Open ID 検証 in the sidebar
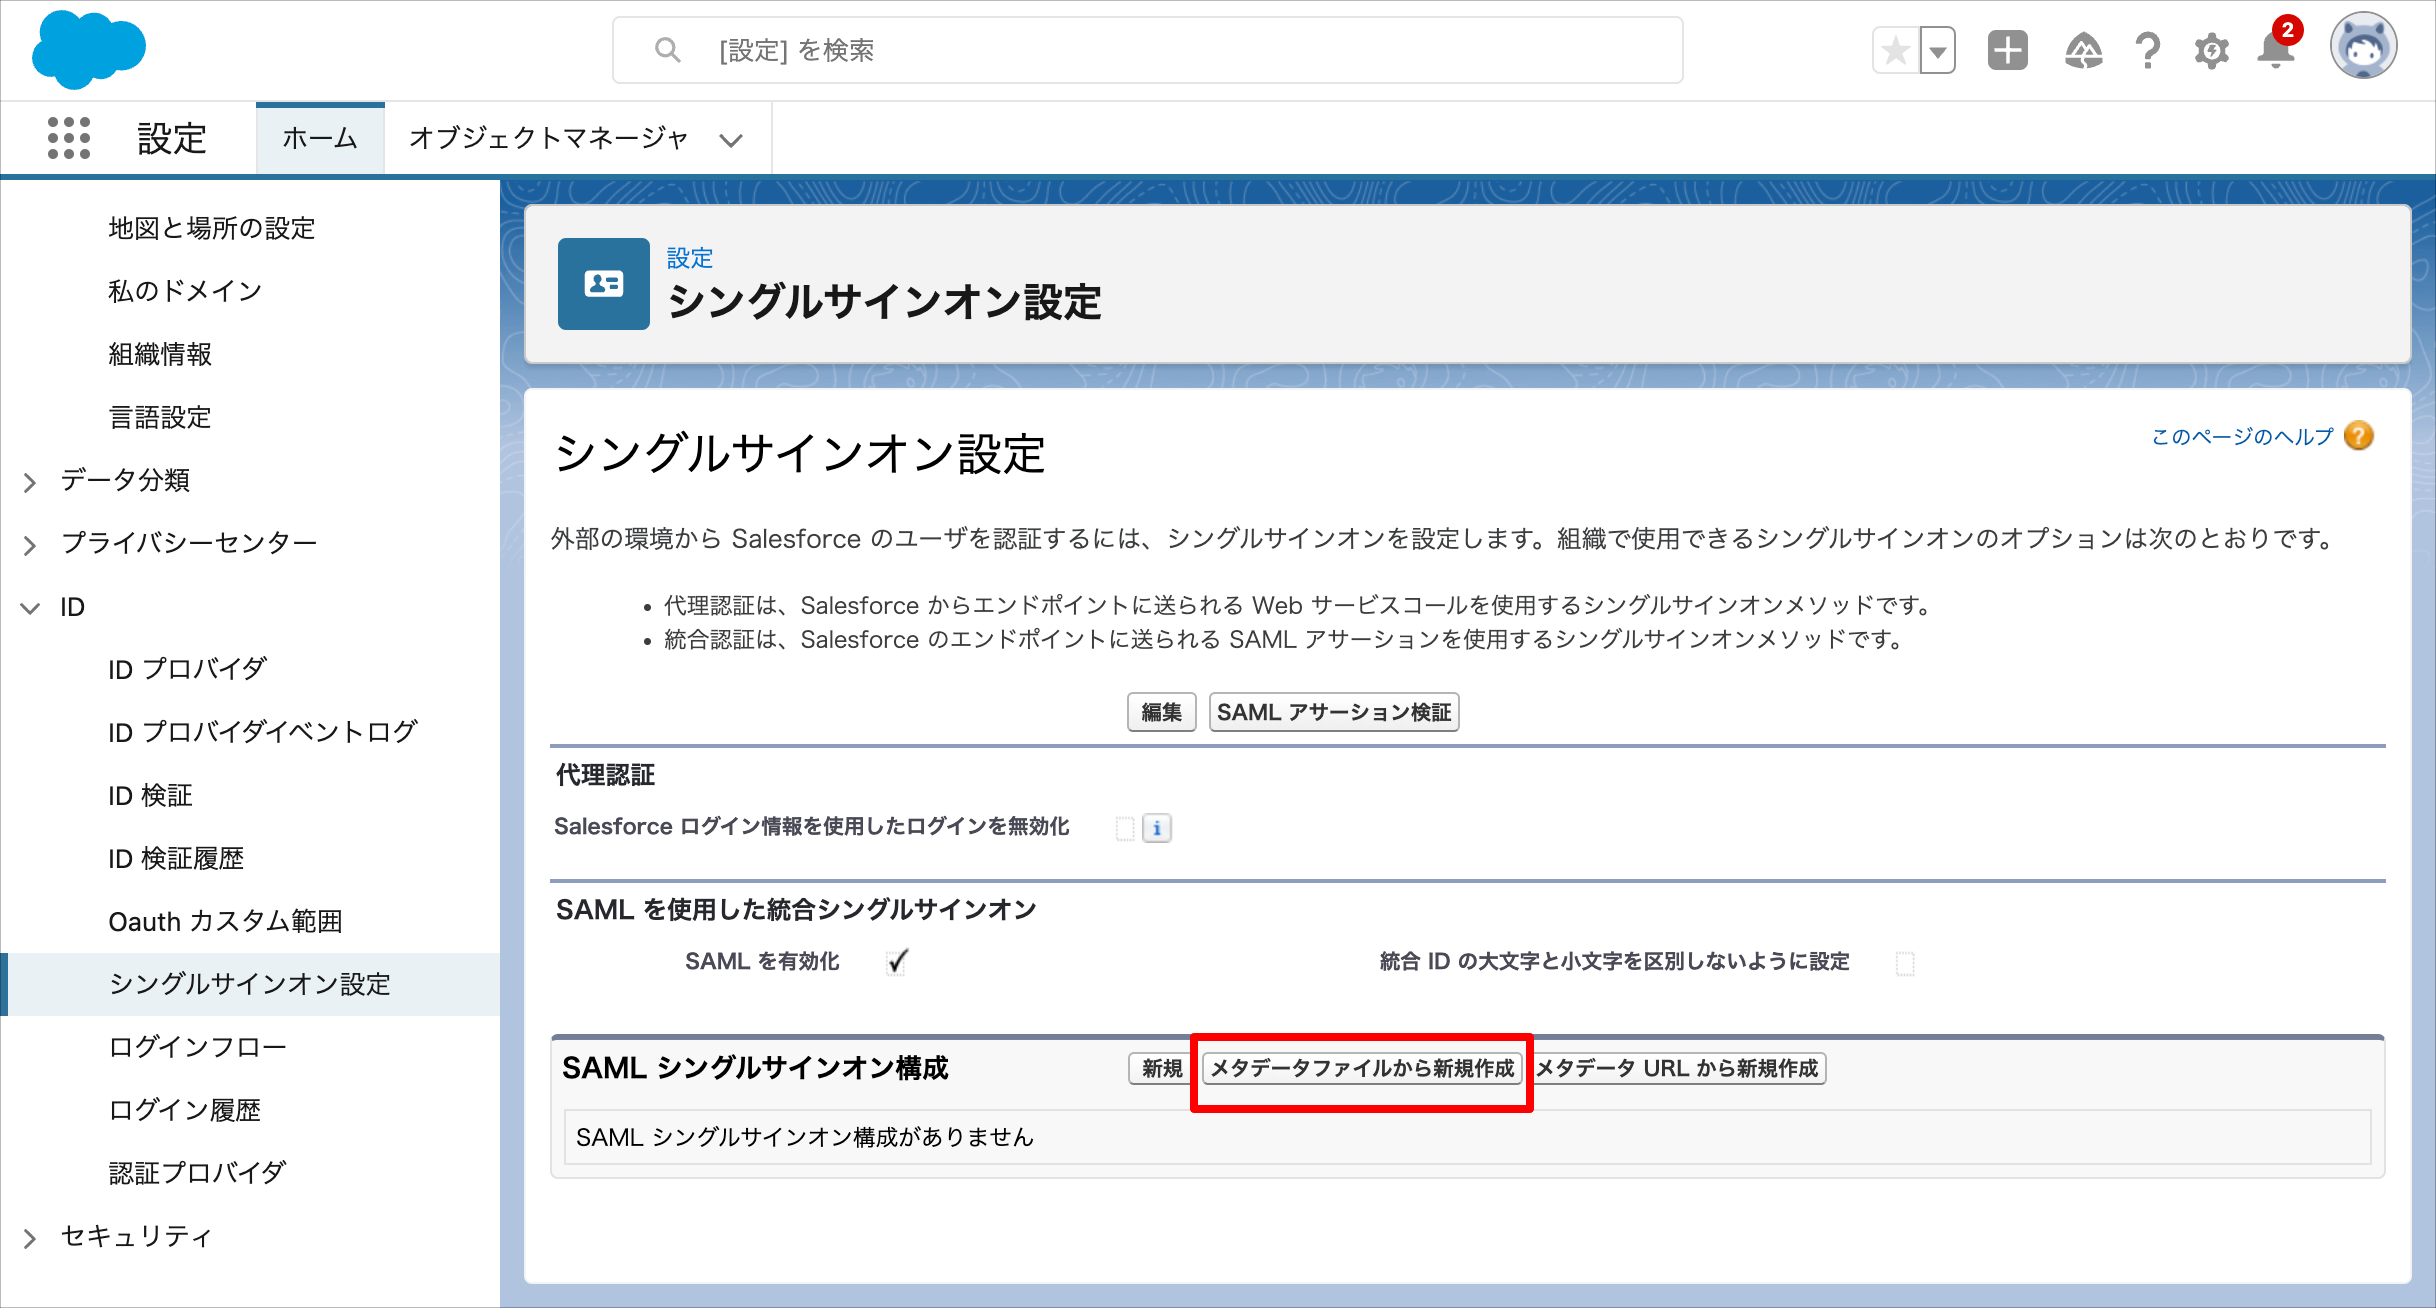 (x=150, y=795)
